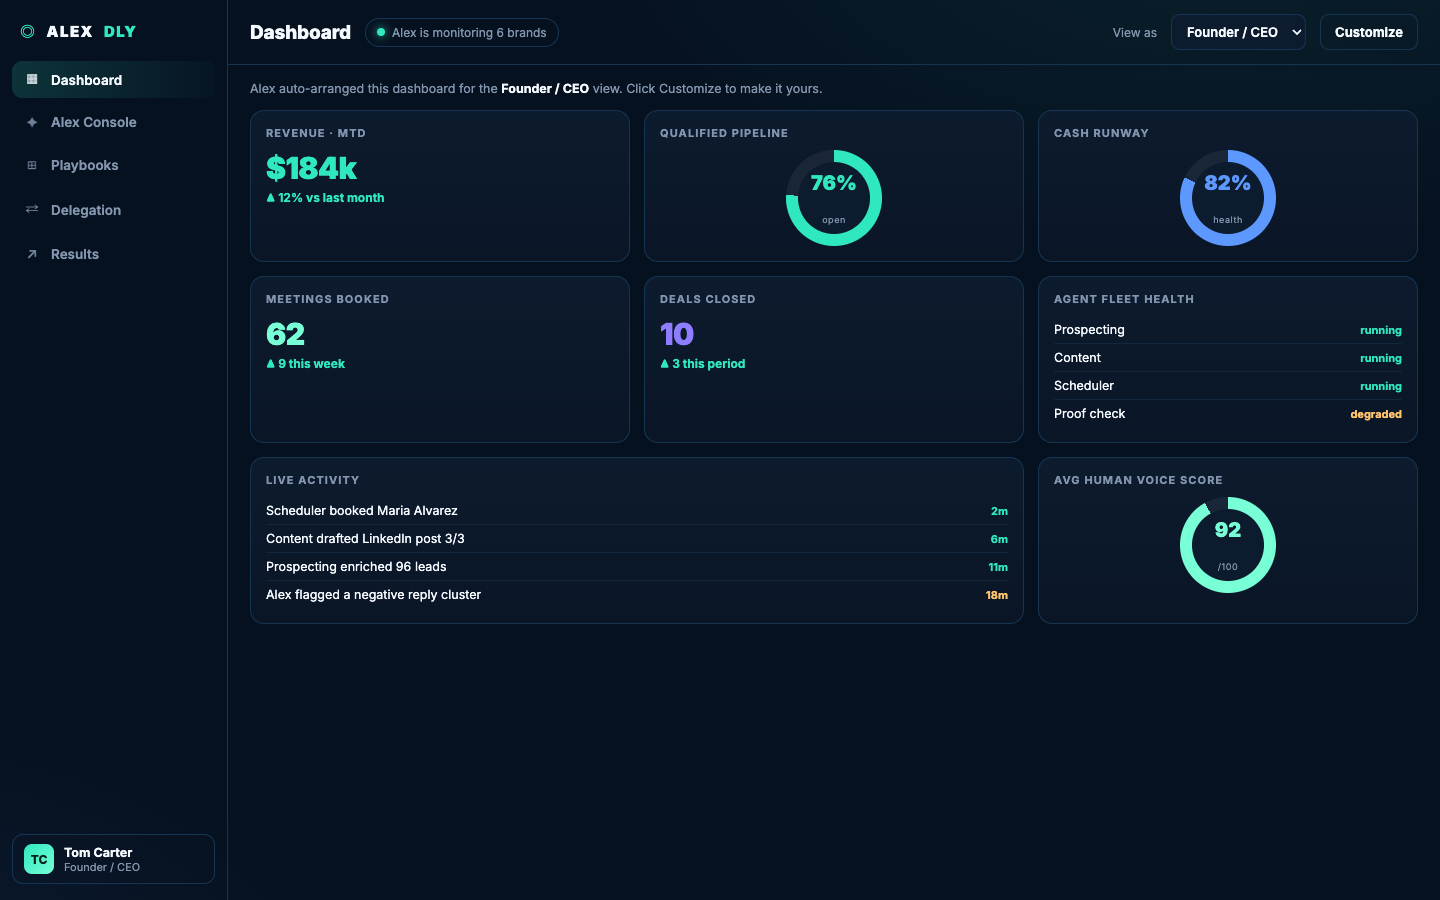Open the Dashboard sidebar item
This screenshot has height=900, width=1440.
[113, 80]
